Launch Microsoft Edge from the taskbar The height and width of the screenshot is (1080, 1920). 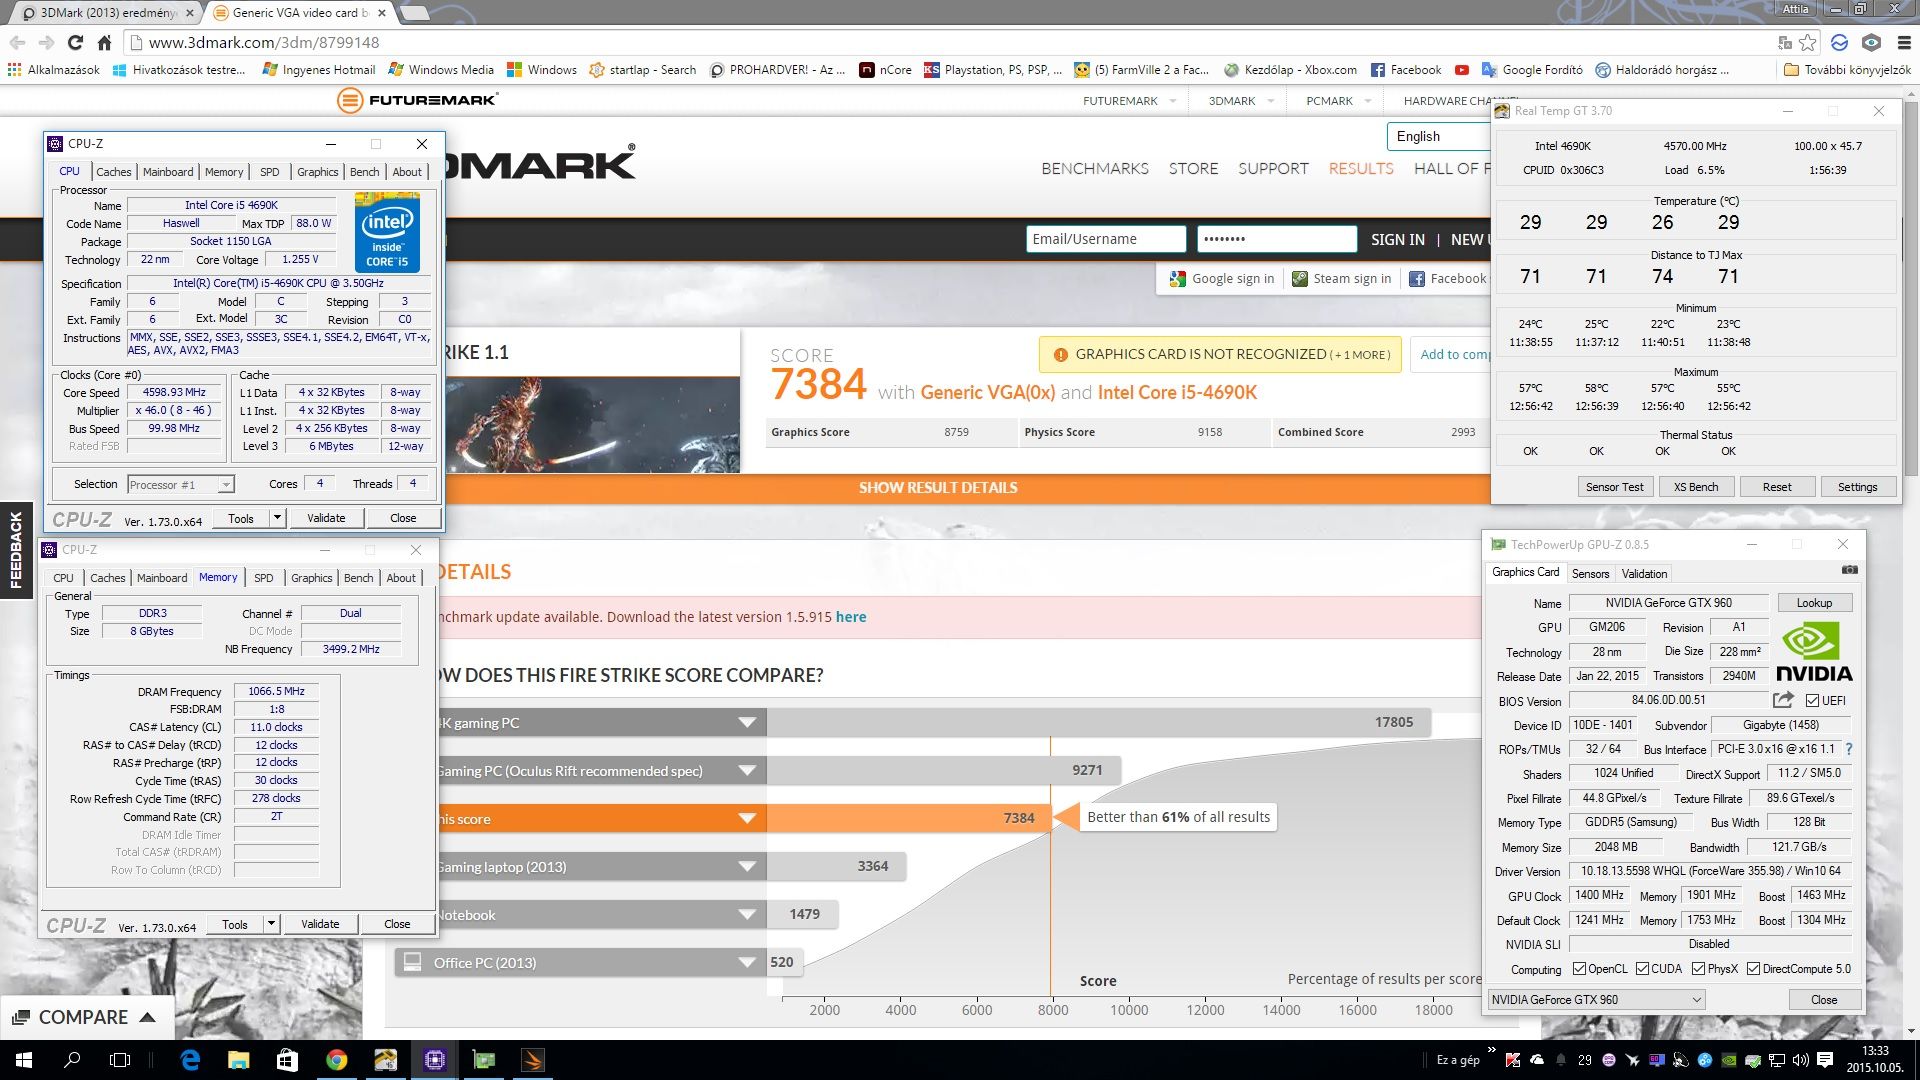pyautogui.click(x=190, y=1060)
